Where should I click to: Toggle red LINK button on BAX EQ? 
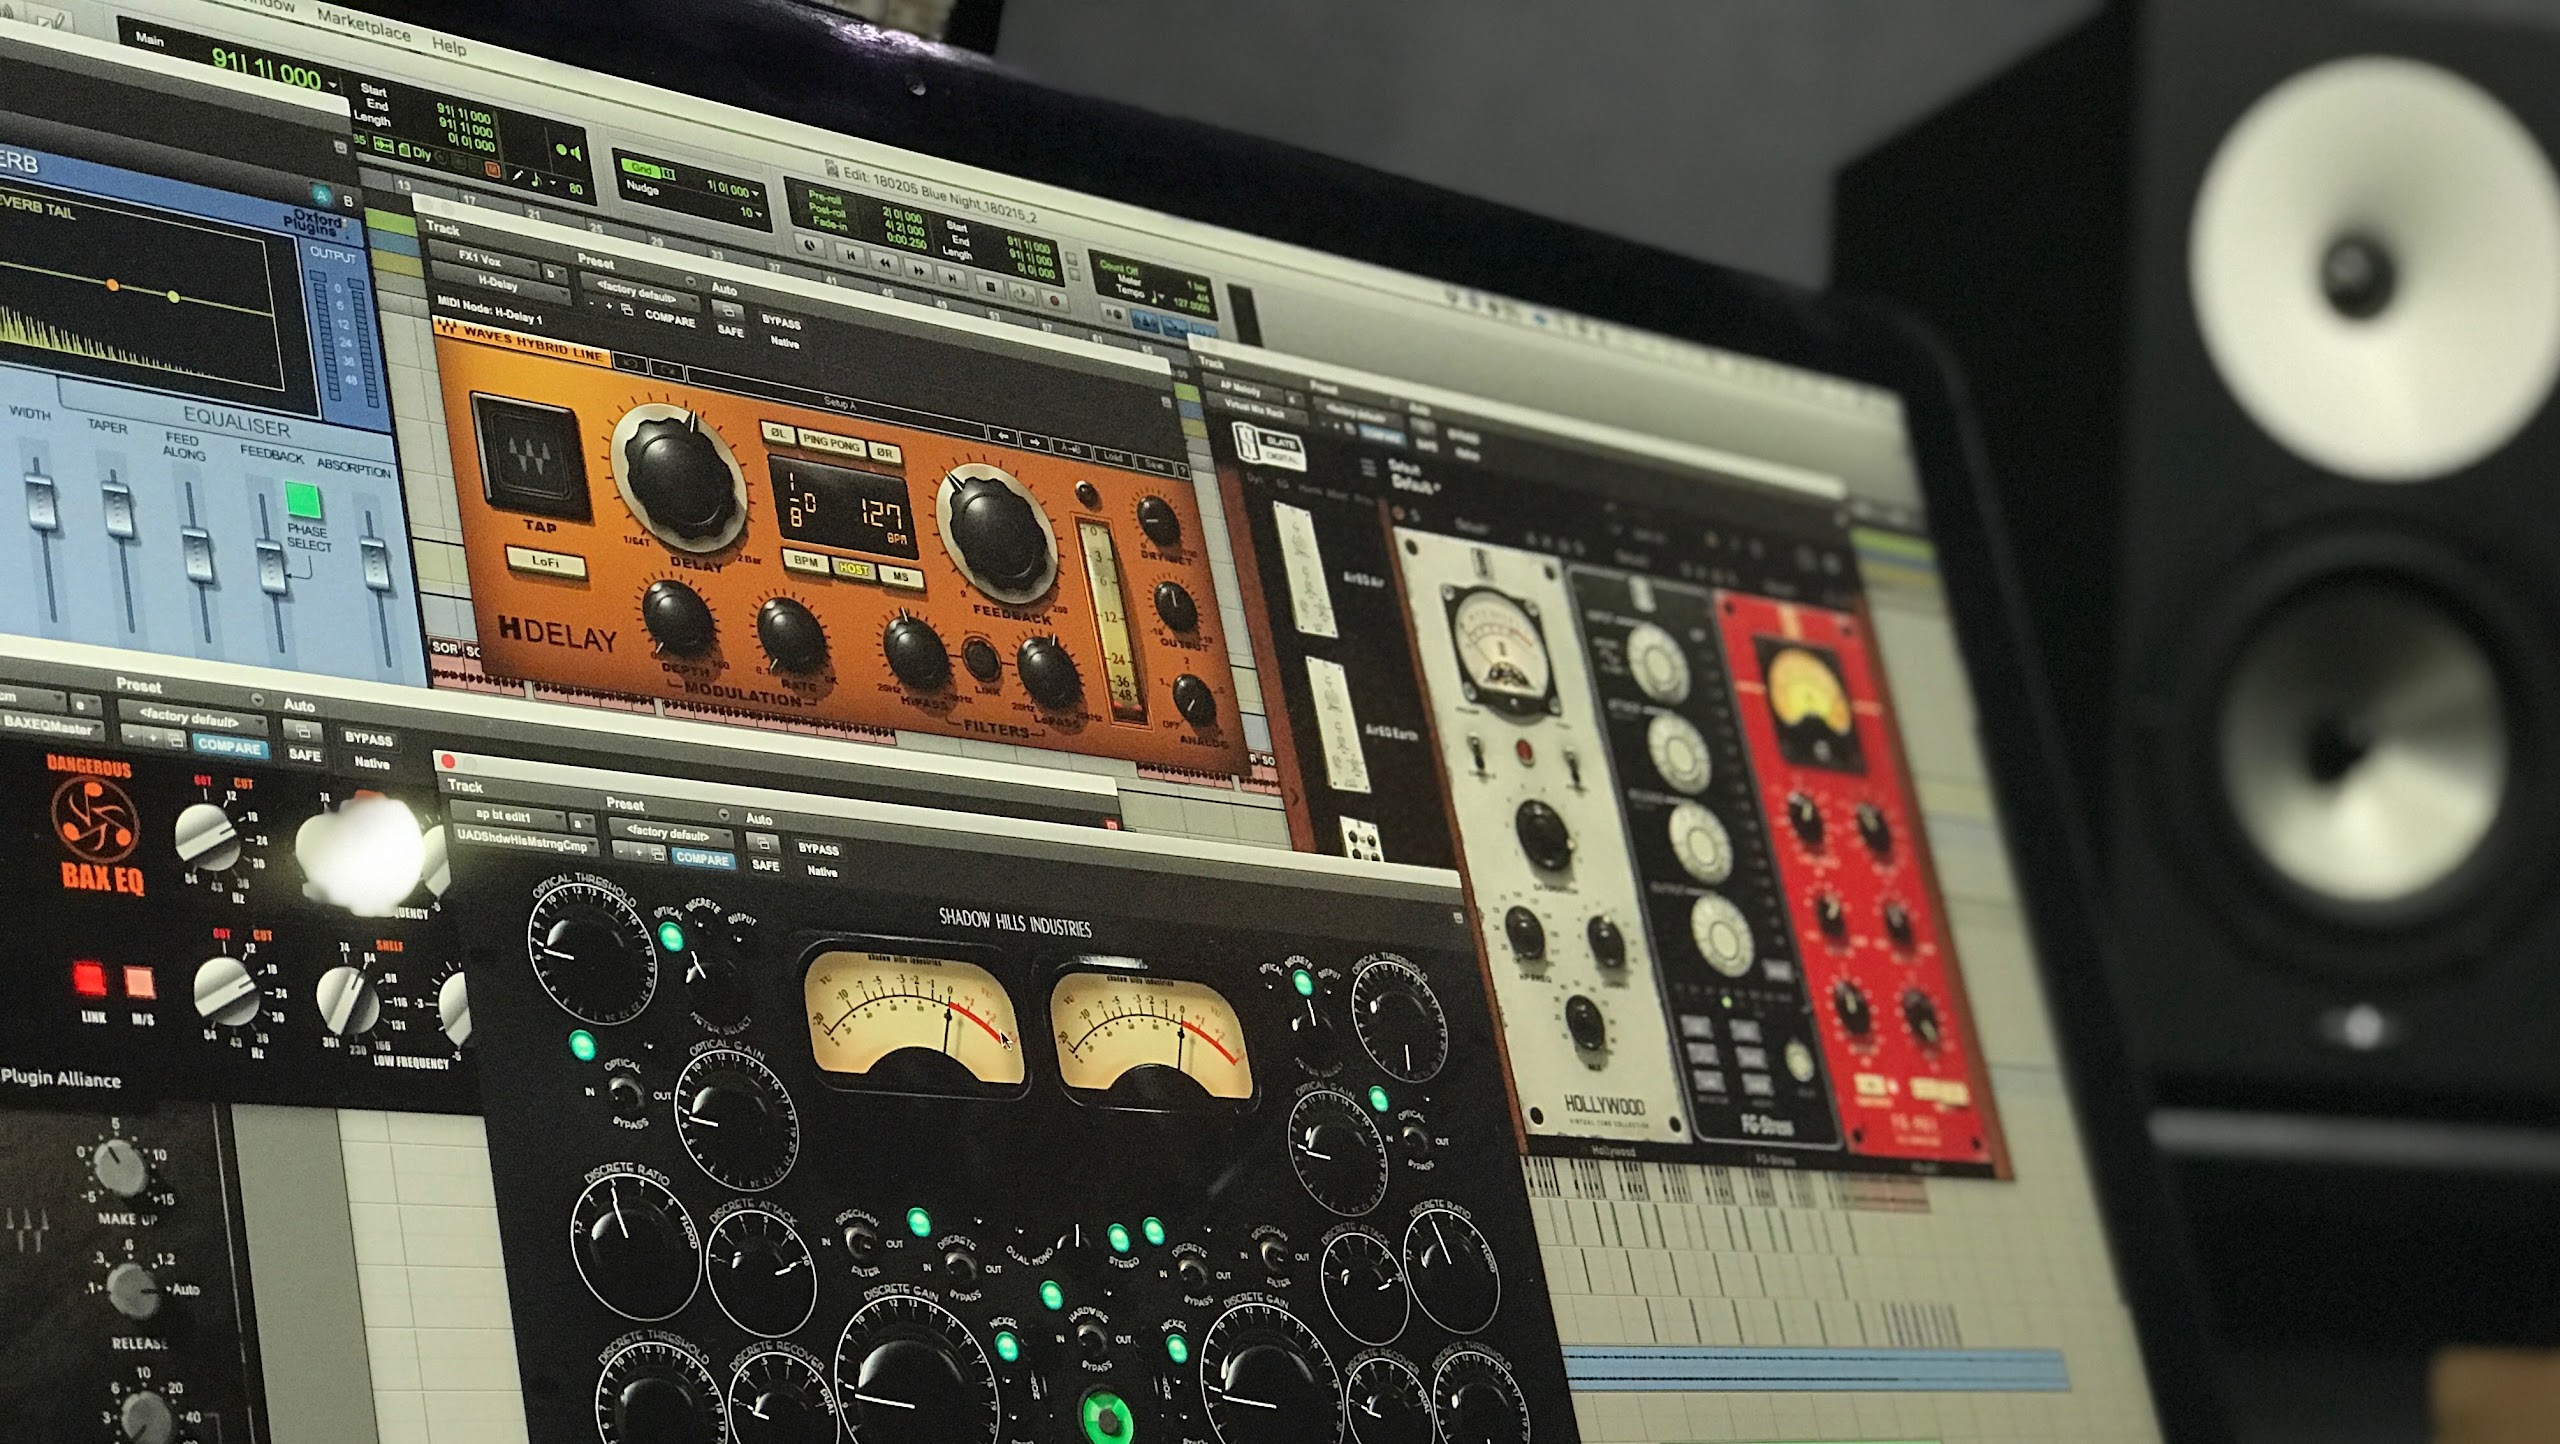pos(89,979)
